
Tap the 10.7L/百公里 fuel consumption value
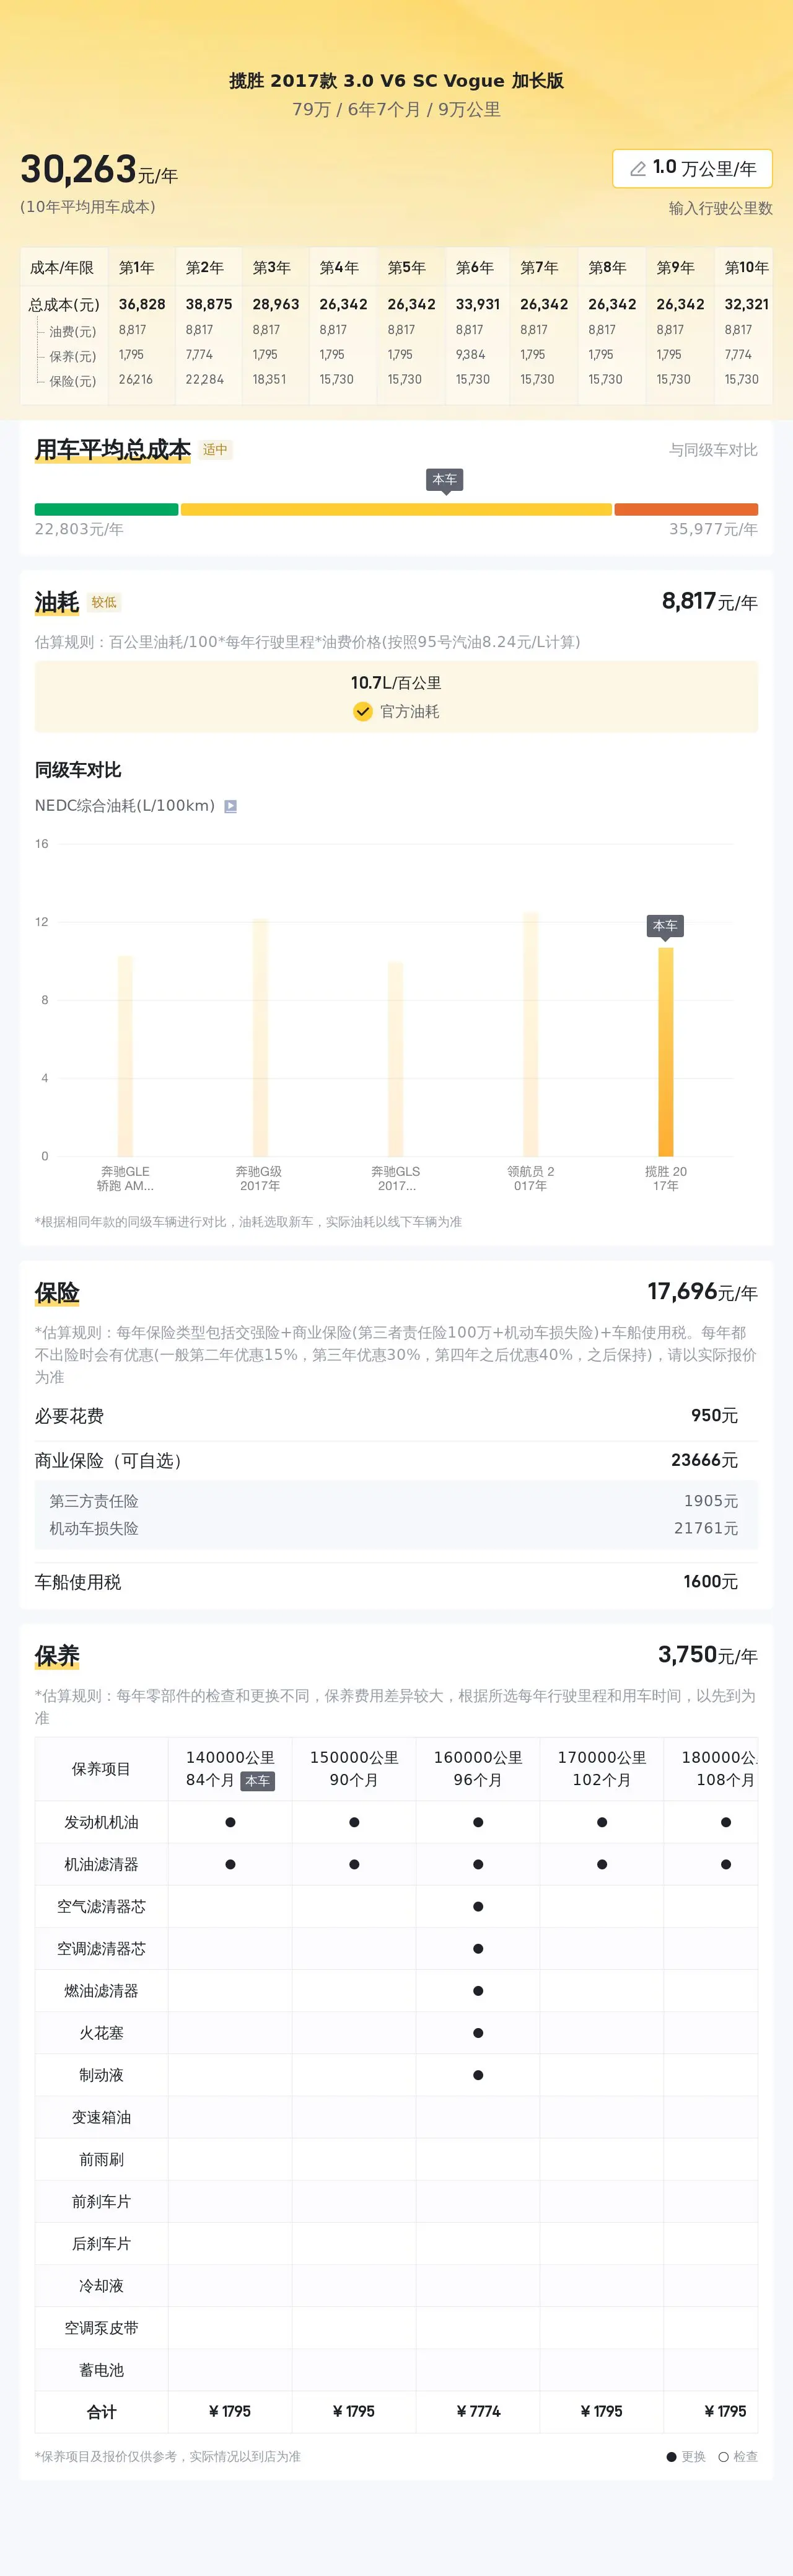[x=396, y=683]
